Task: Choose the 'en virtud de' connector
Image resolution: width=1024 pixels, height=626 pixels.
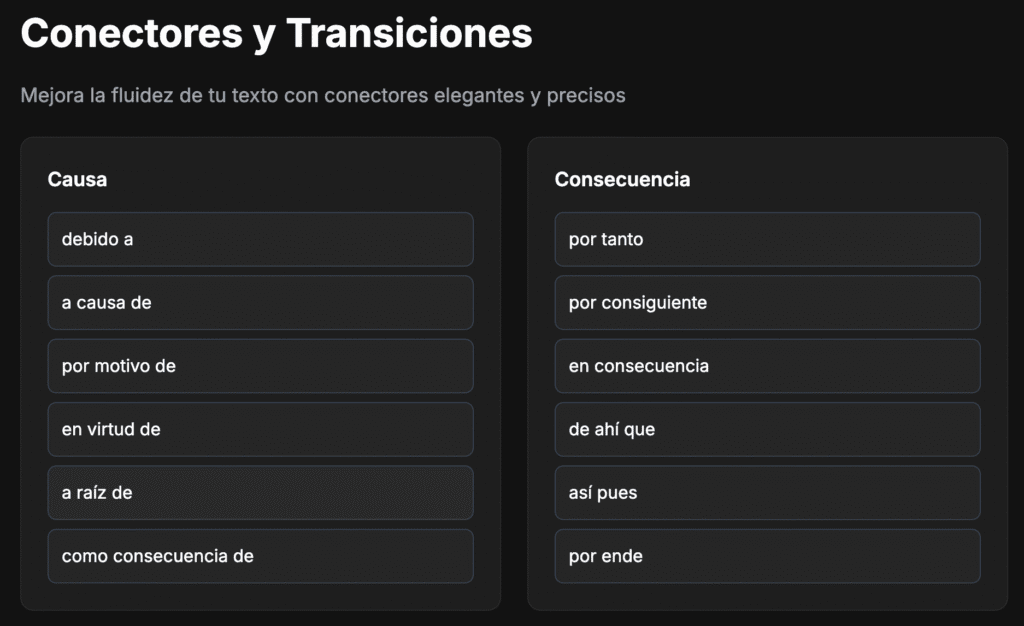Action: click(260, 429)
